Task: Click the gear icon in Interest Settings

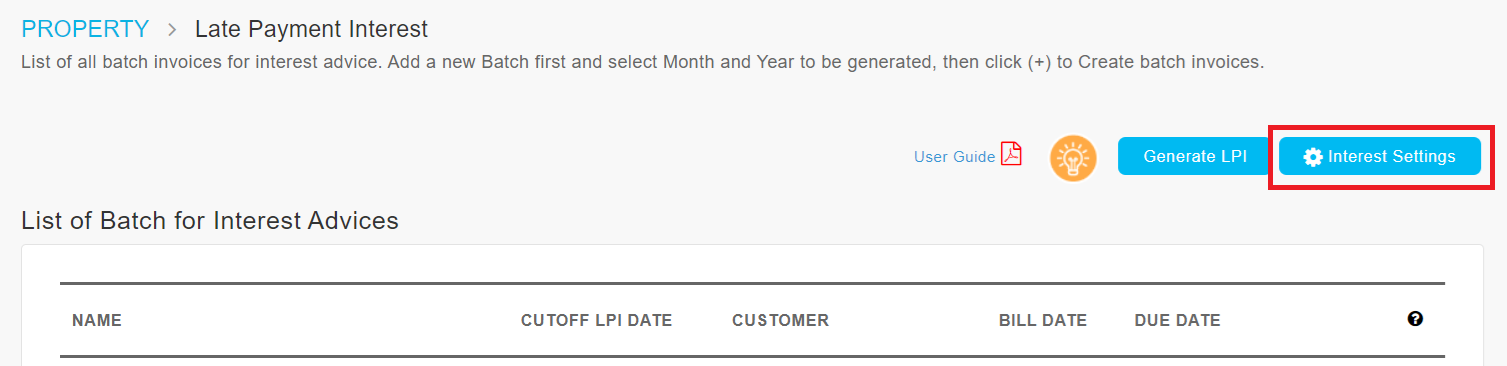Action: (1313, 157)
